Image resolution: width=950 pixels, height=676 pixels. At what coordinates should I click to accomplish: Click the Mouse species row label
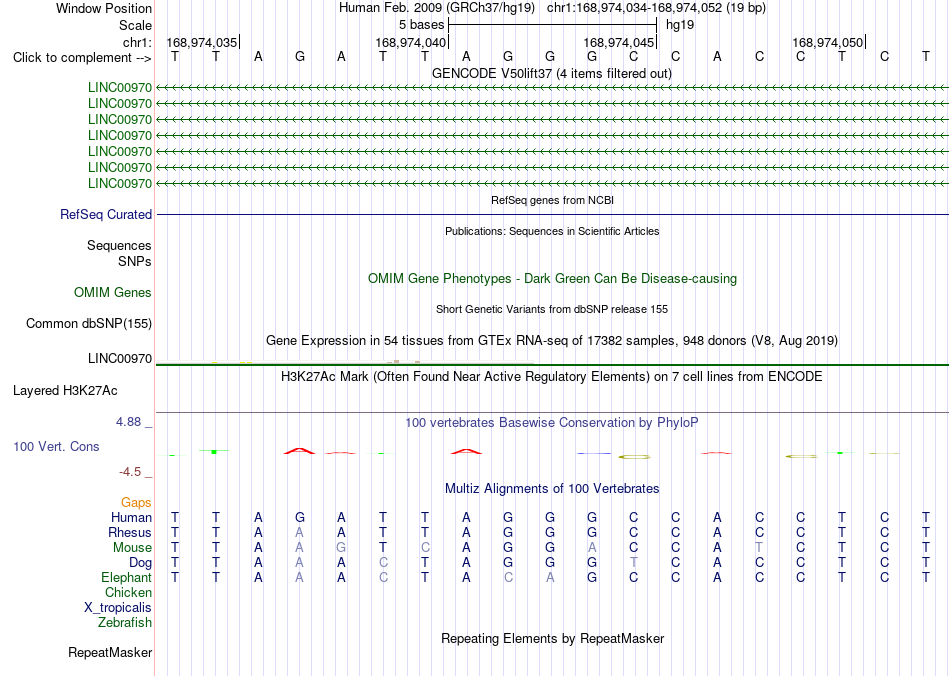pos(132,548)
